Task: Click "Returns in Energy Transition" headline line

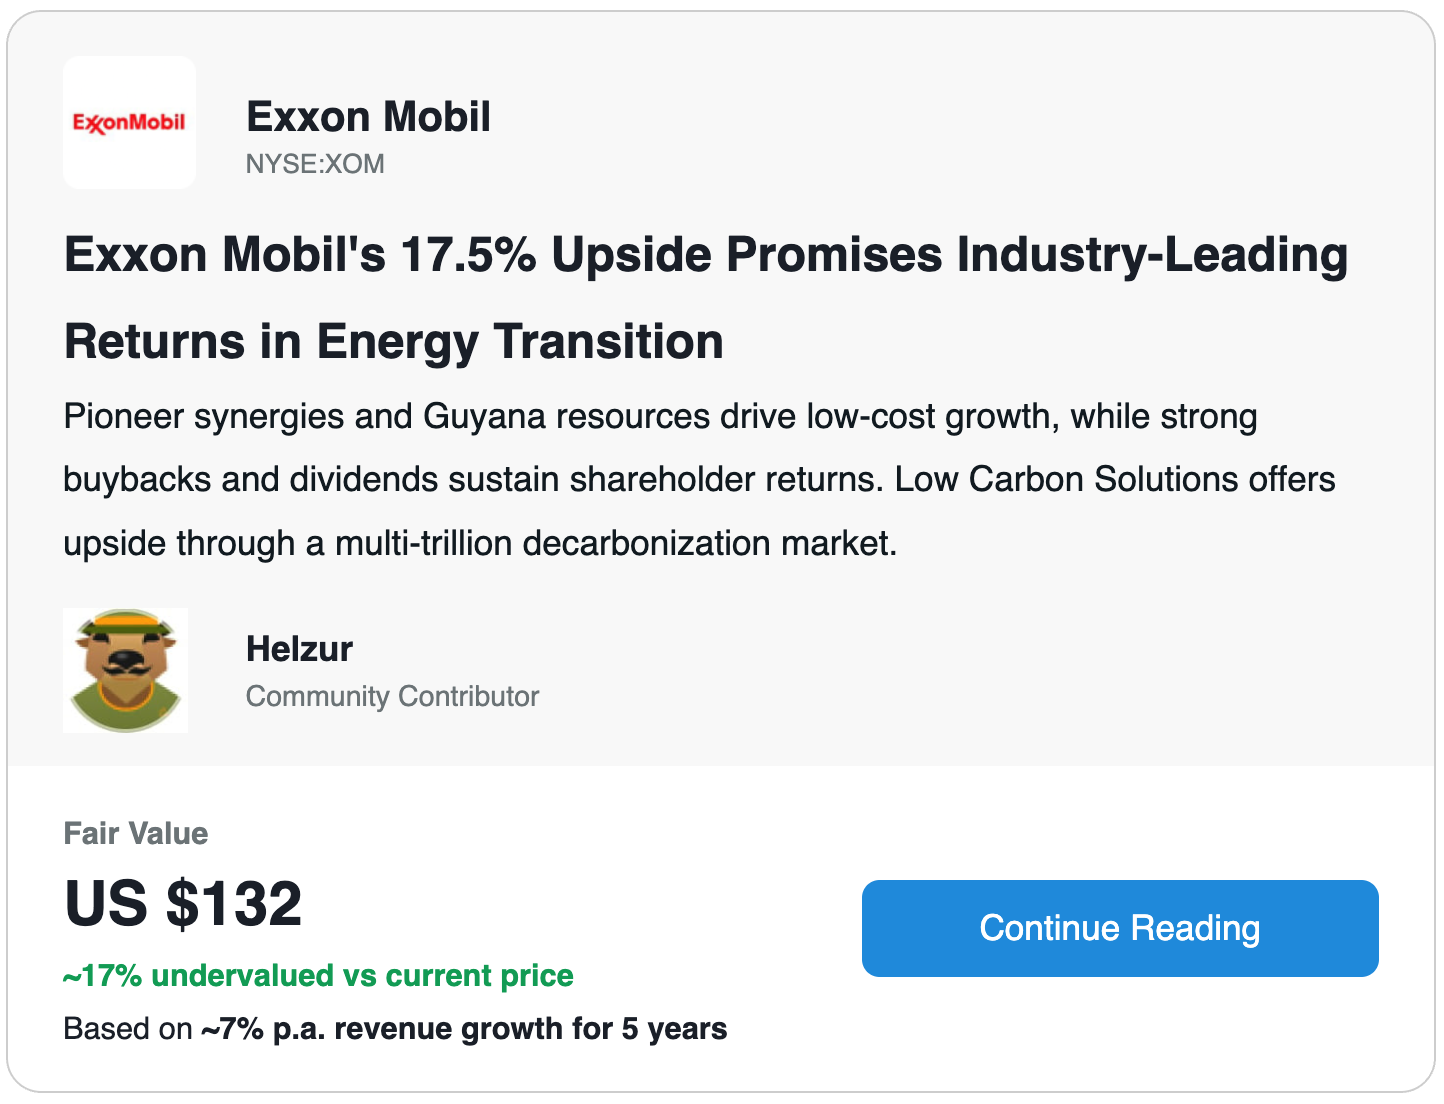Action: 393,342
